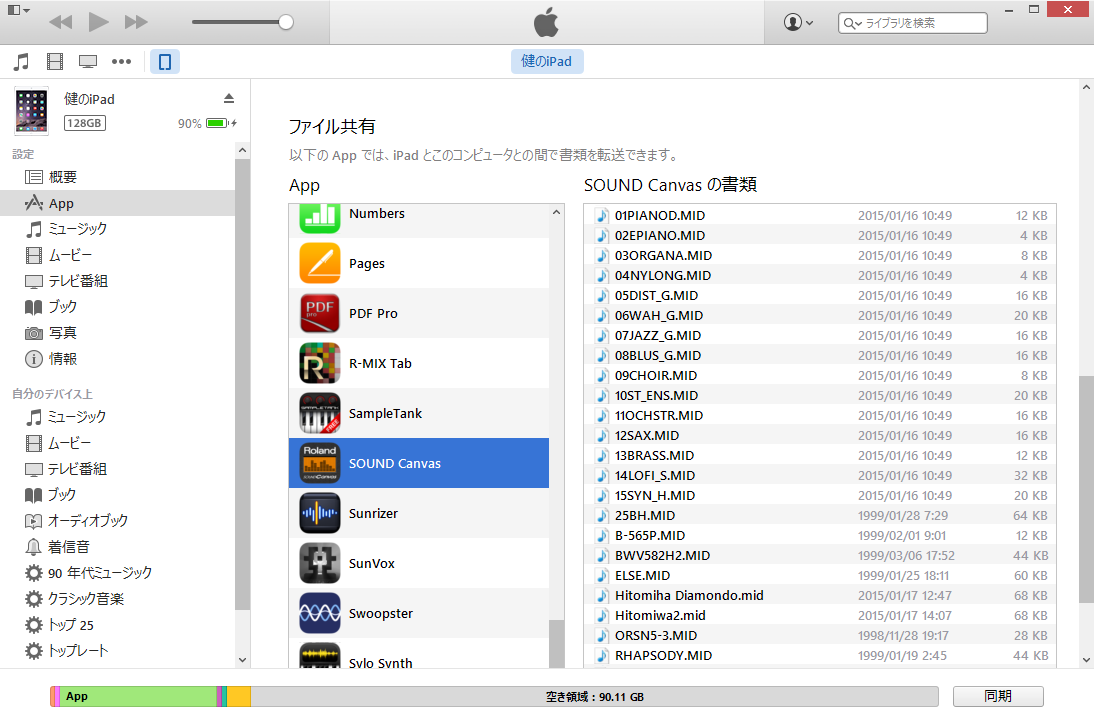Select Swoopster app icon

pos(320,613)
